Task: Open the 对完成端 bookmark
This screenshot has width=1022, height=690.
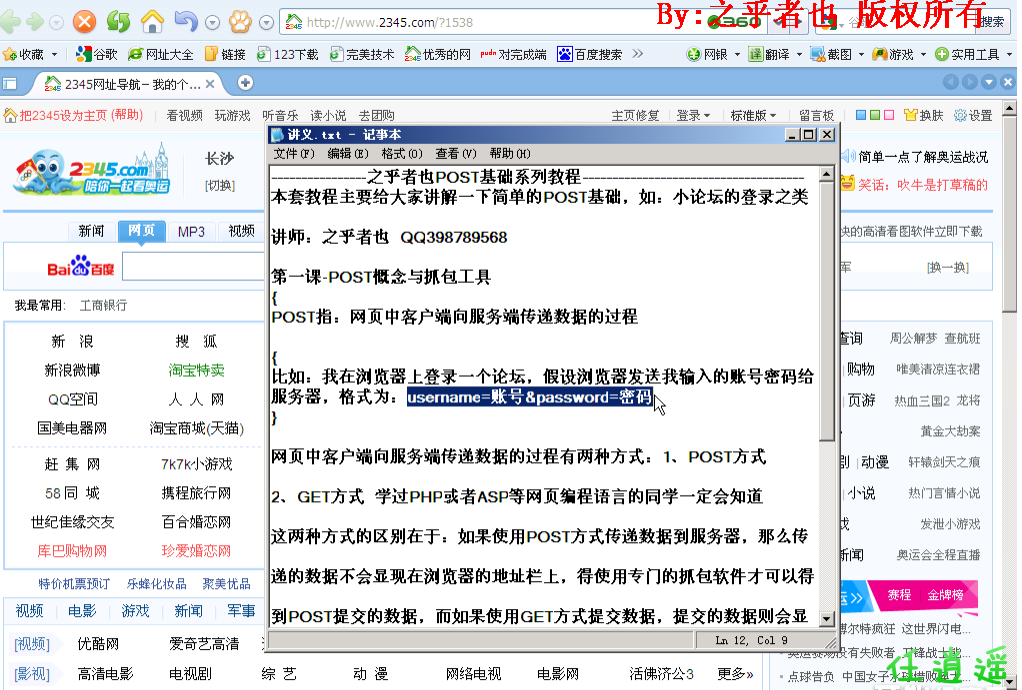Action: click(x=514, y=55)
